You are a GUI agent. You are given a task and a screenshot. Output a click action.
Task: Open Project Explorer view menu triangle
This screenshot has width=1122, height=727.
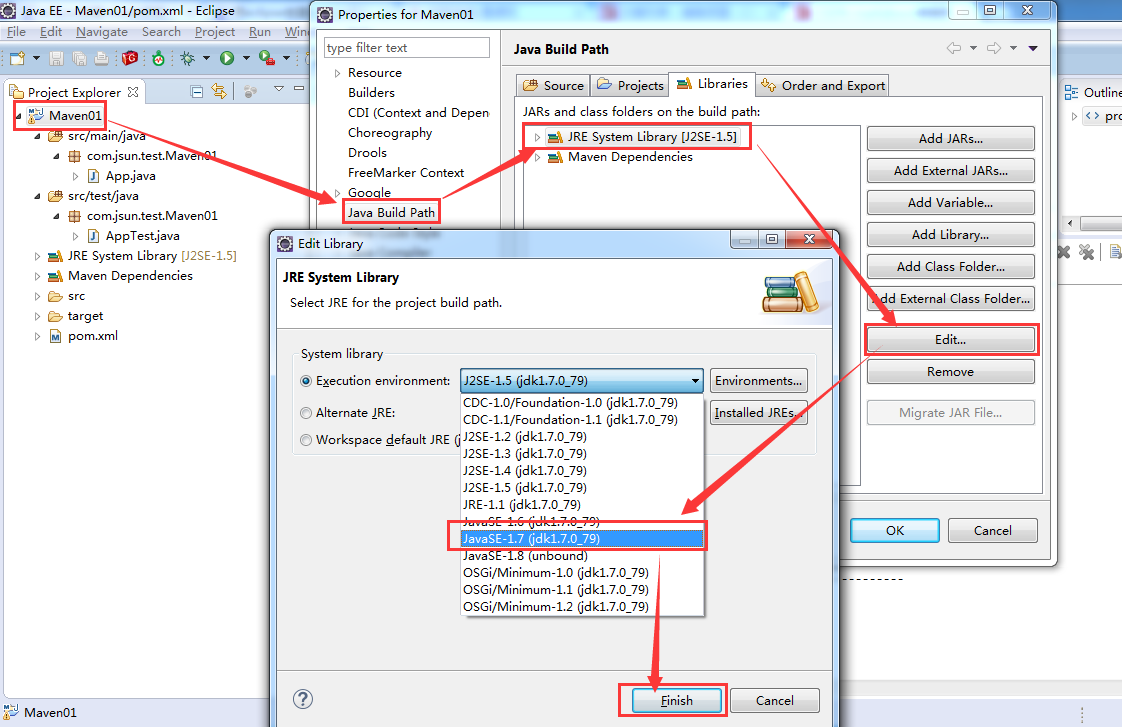(278, 89)
